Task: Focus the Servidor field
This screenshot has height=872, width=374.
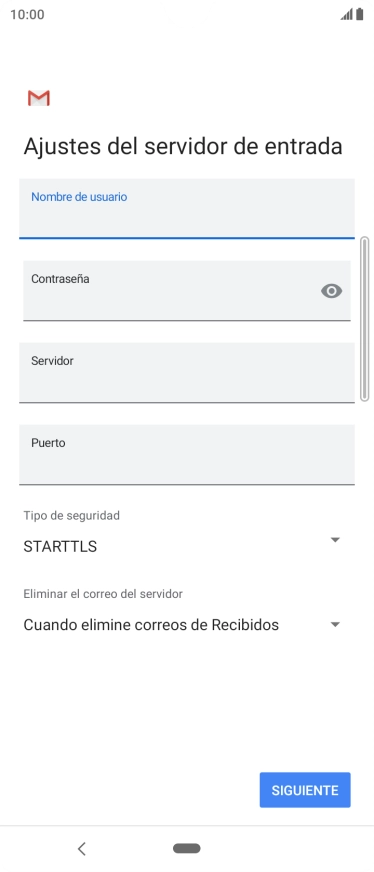Action: 187,373
